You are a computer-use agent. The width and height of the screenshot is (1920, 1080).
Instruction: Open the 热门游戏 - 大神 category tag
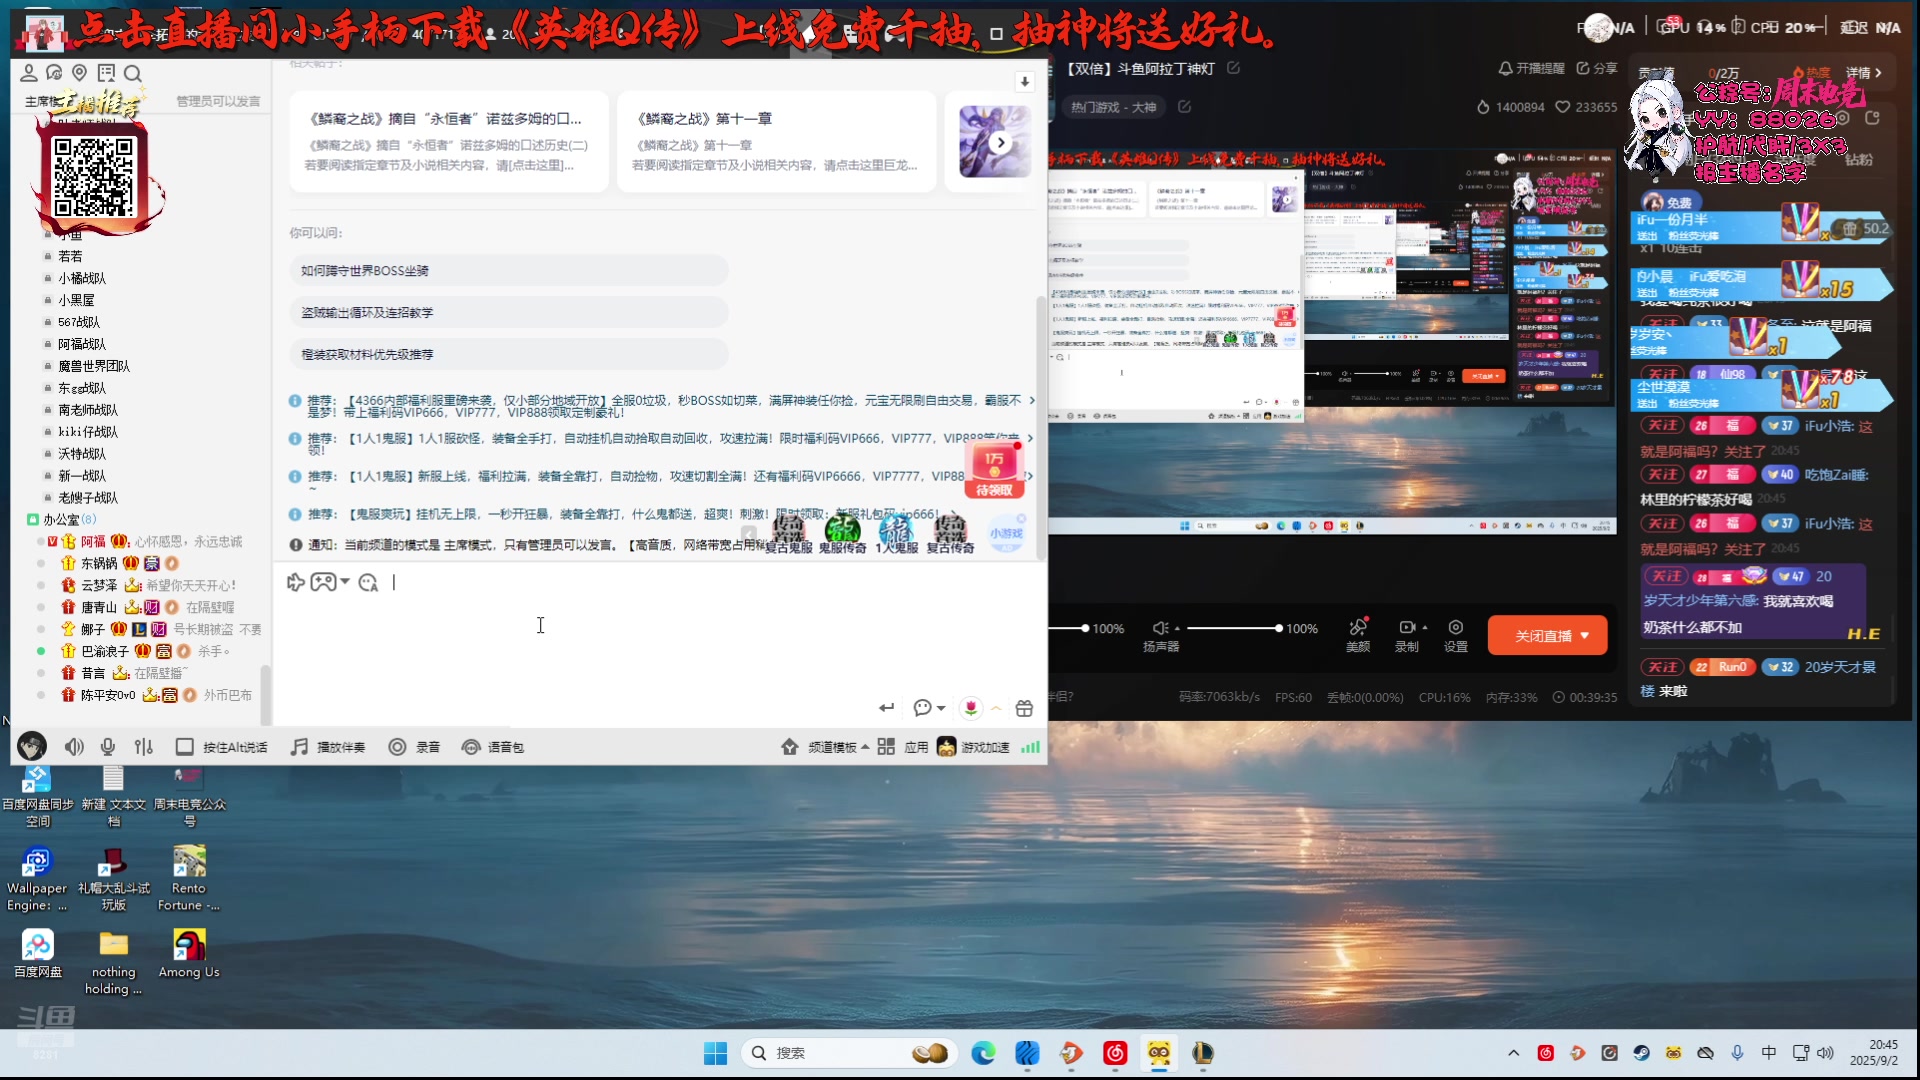[x=1113, y=107]
